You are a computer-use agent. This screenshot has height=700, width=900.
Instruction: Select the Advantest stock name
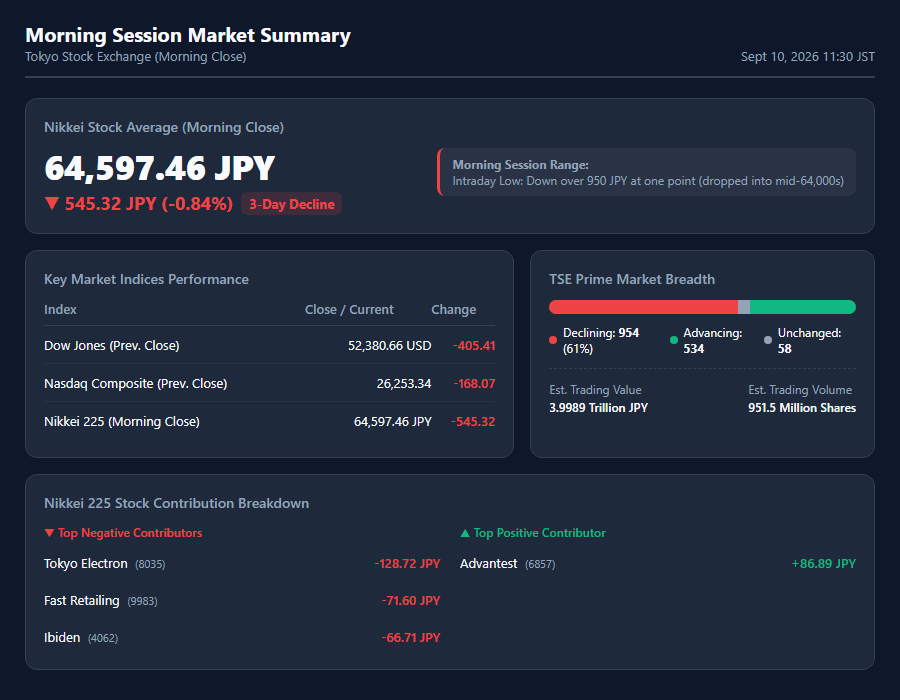click(488, 564)
